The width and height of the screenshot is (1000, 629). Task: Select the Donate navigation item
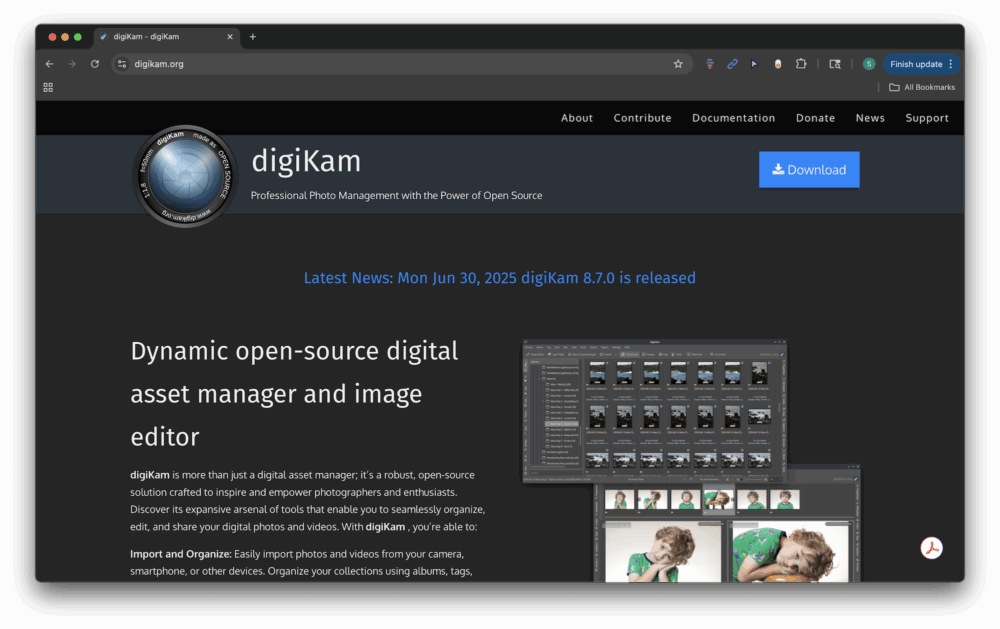point(815,117)
